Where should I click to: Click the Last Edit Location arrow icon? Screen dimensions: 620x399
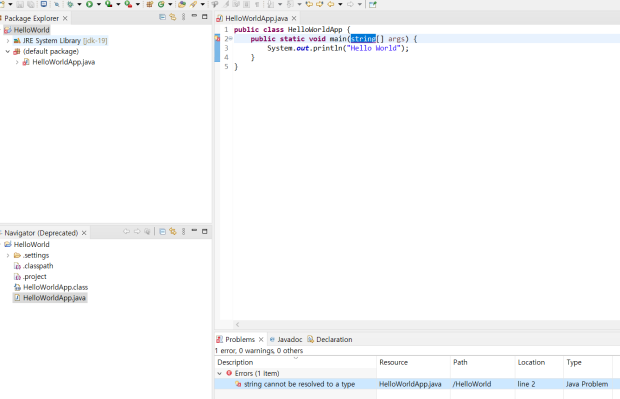point(309,4)
